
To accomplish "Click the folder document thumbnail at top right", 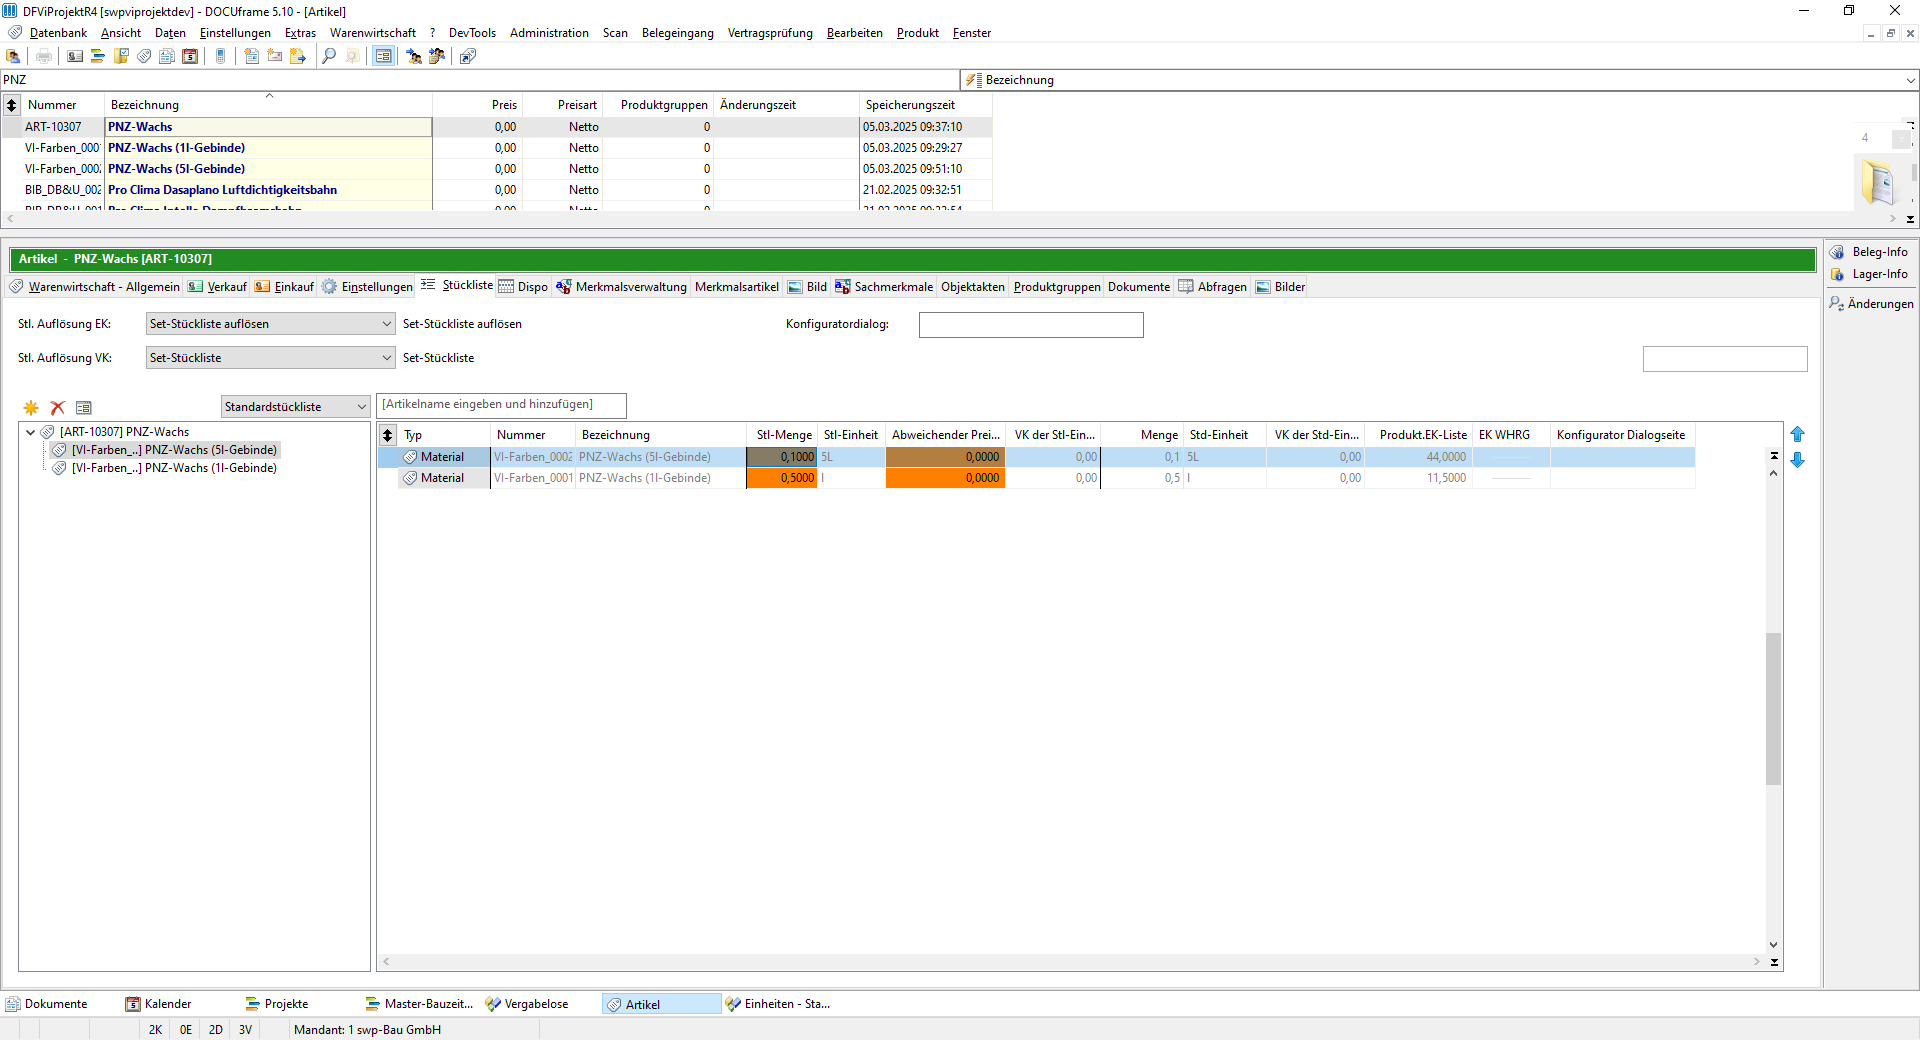I will tap(1879, 182).
